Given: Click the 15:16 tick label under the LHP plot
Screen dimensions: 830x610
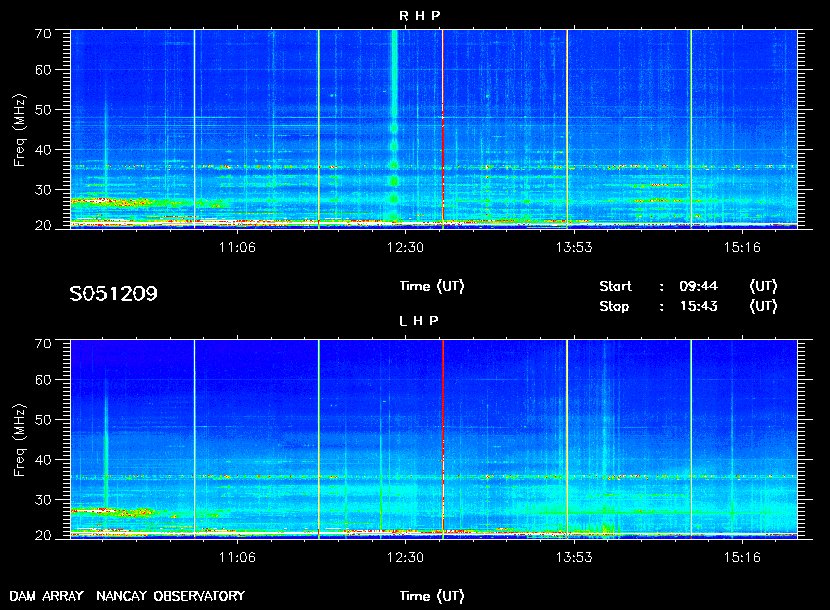Looking at the screenshot, I should point(742,557).
